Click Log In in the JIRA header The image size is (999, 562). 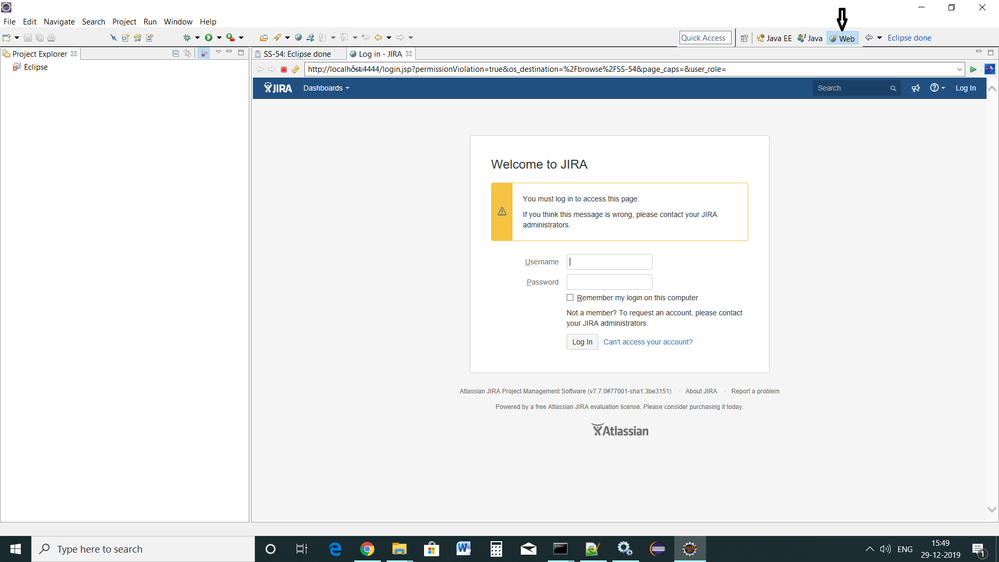[965, 88]
